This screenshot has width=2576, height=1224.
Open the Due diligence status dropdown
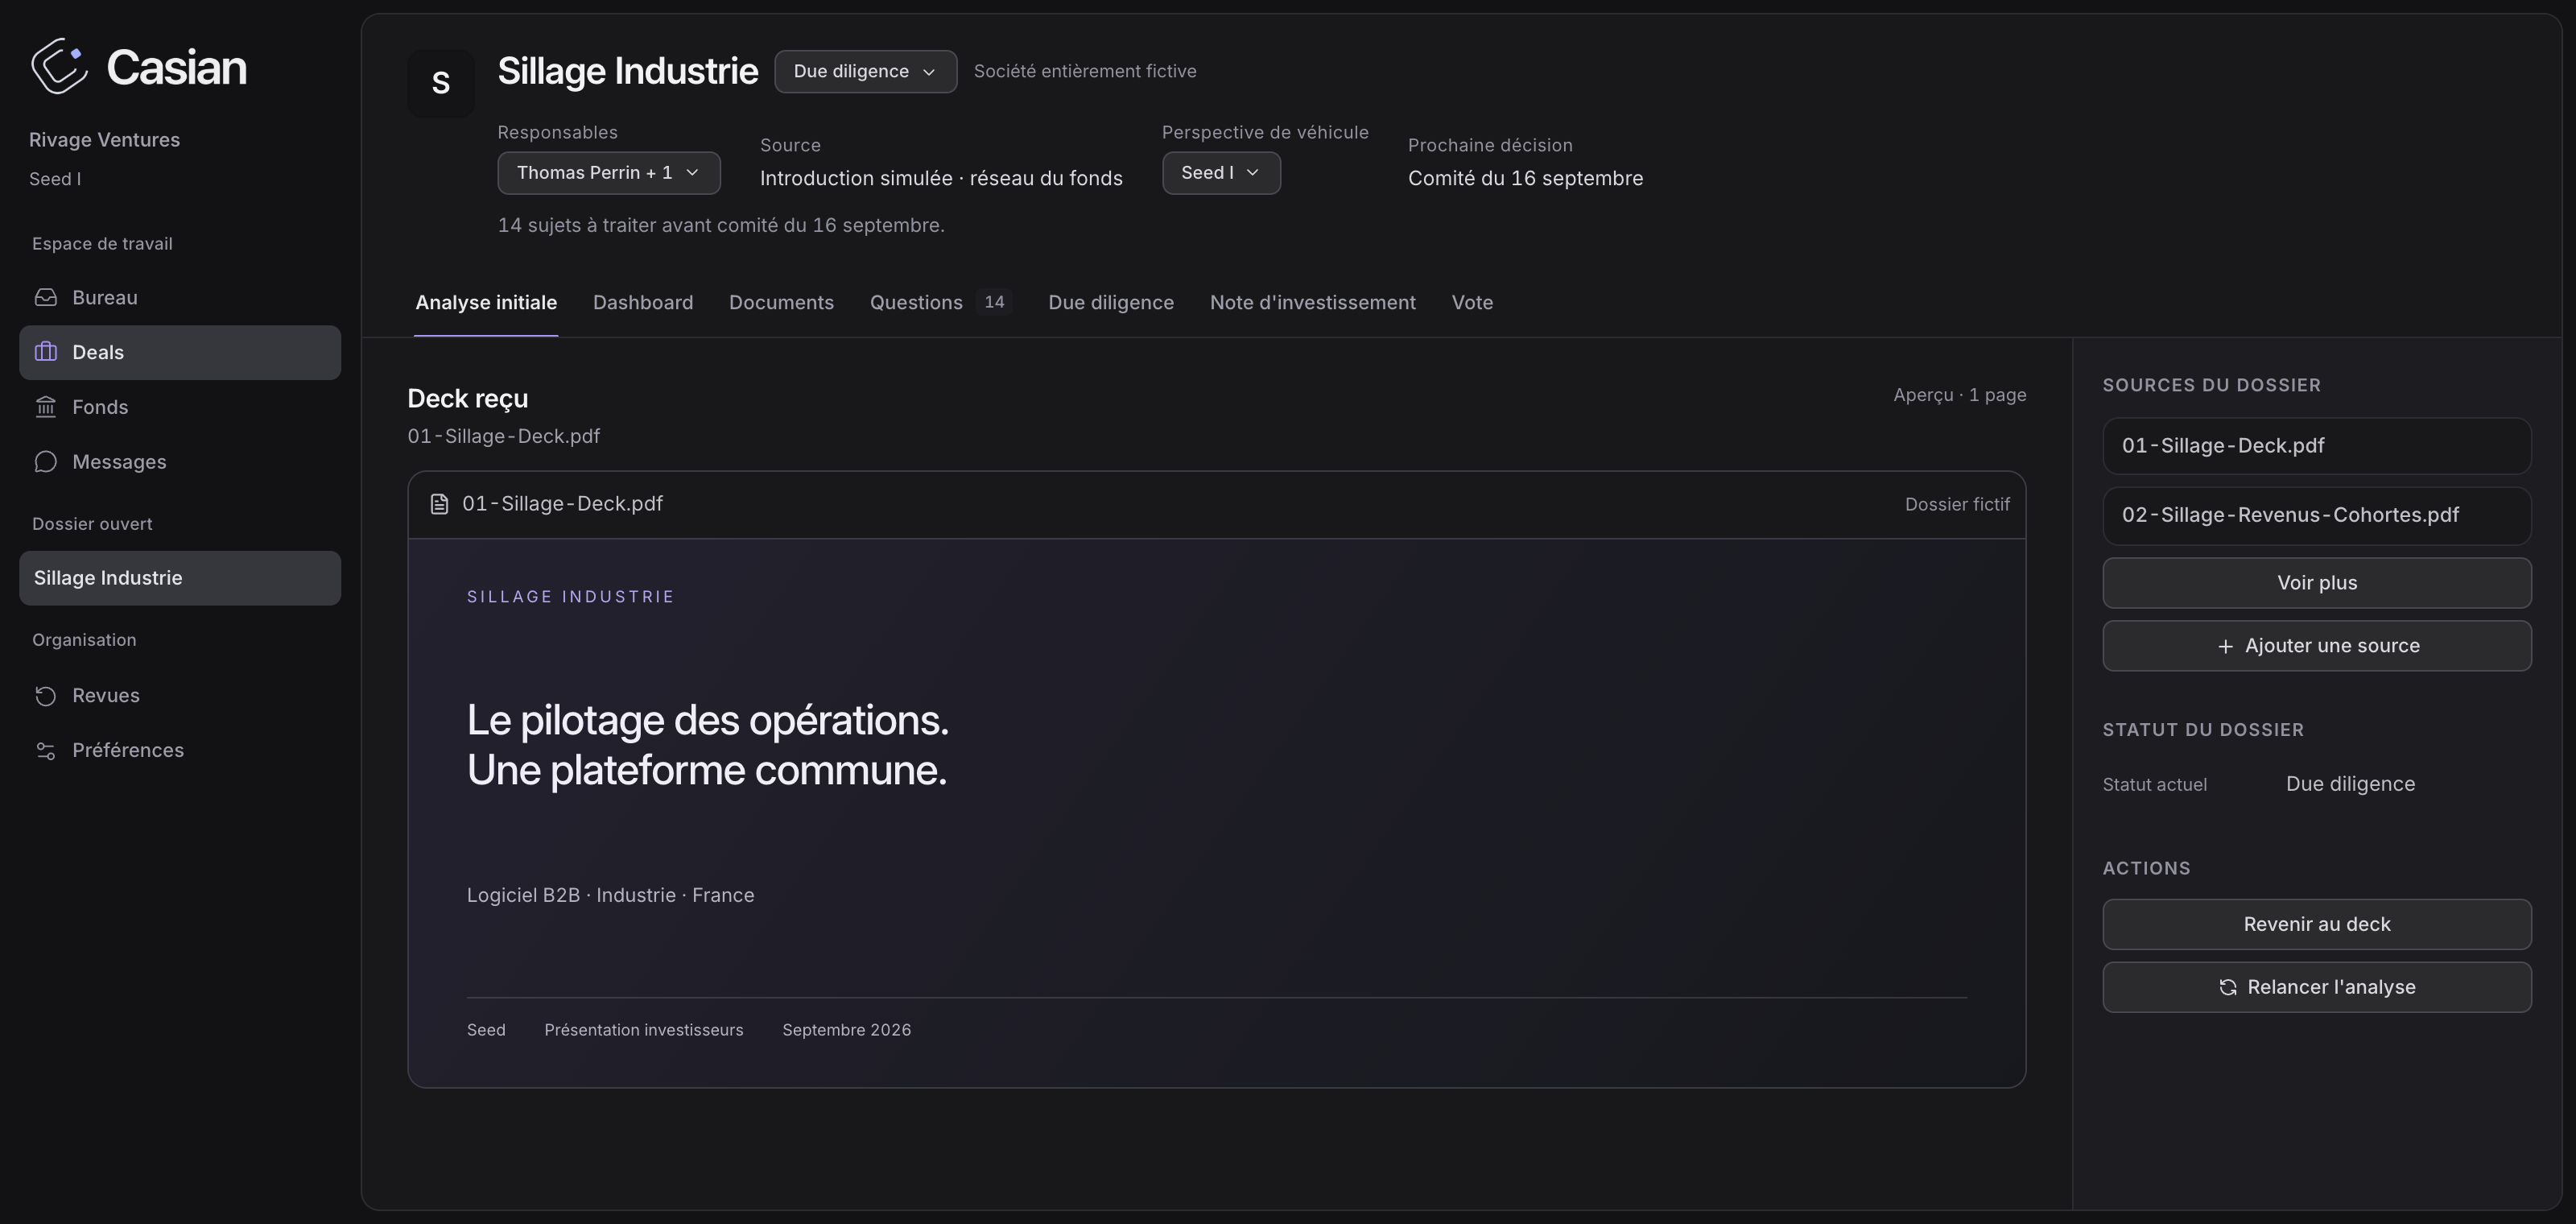click(x=865, y=71)
